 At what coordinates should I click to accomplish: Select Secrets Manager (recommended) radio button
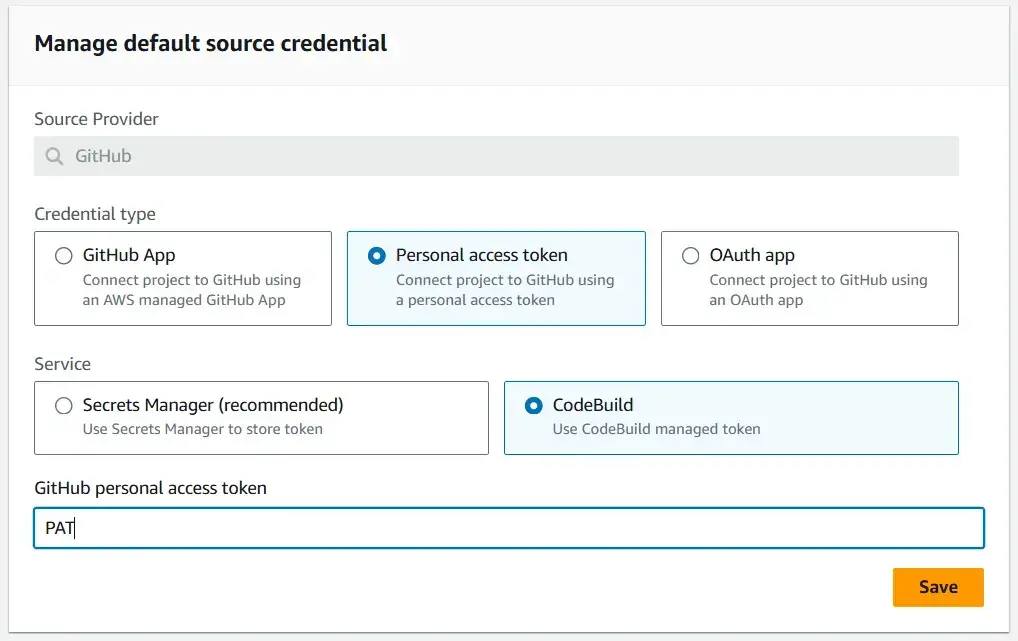64,406
